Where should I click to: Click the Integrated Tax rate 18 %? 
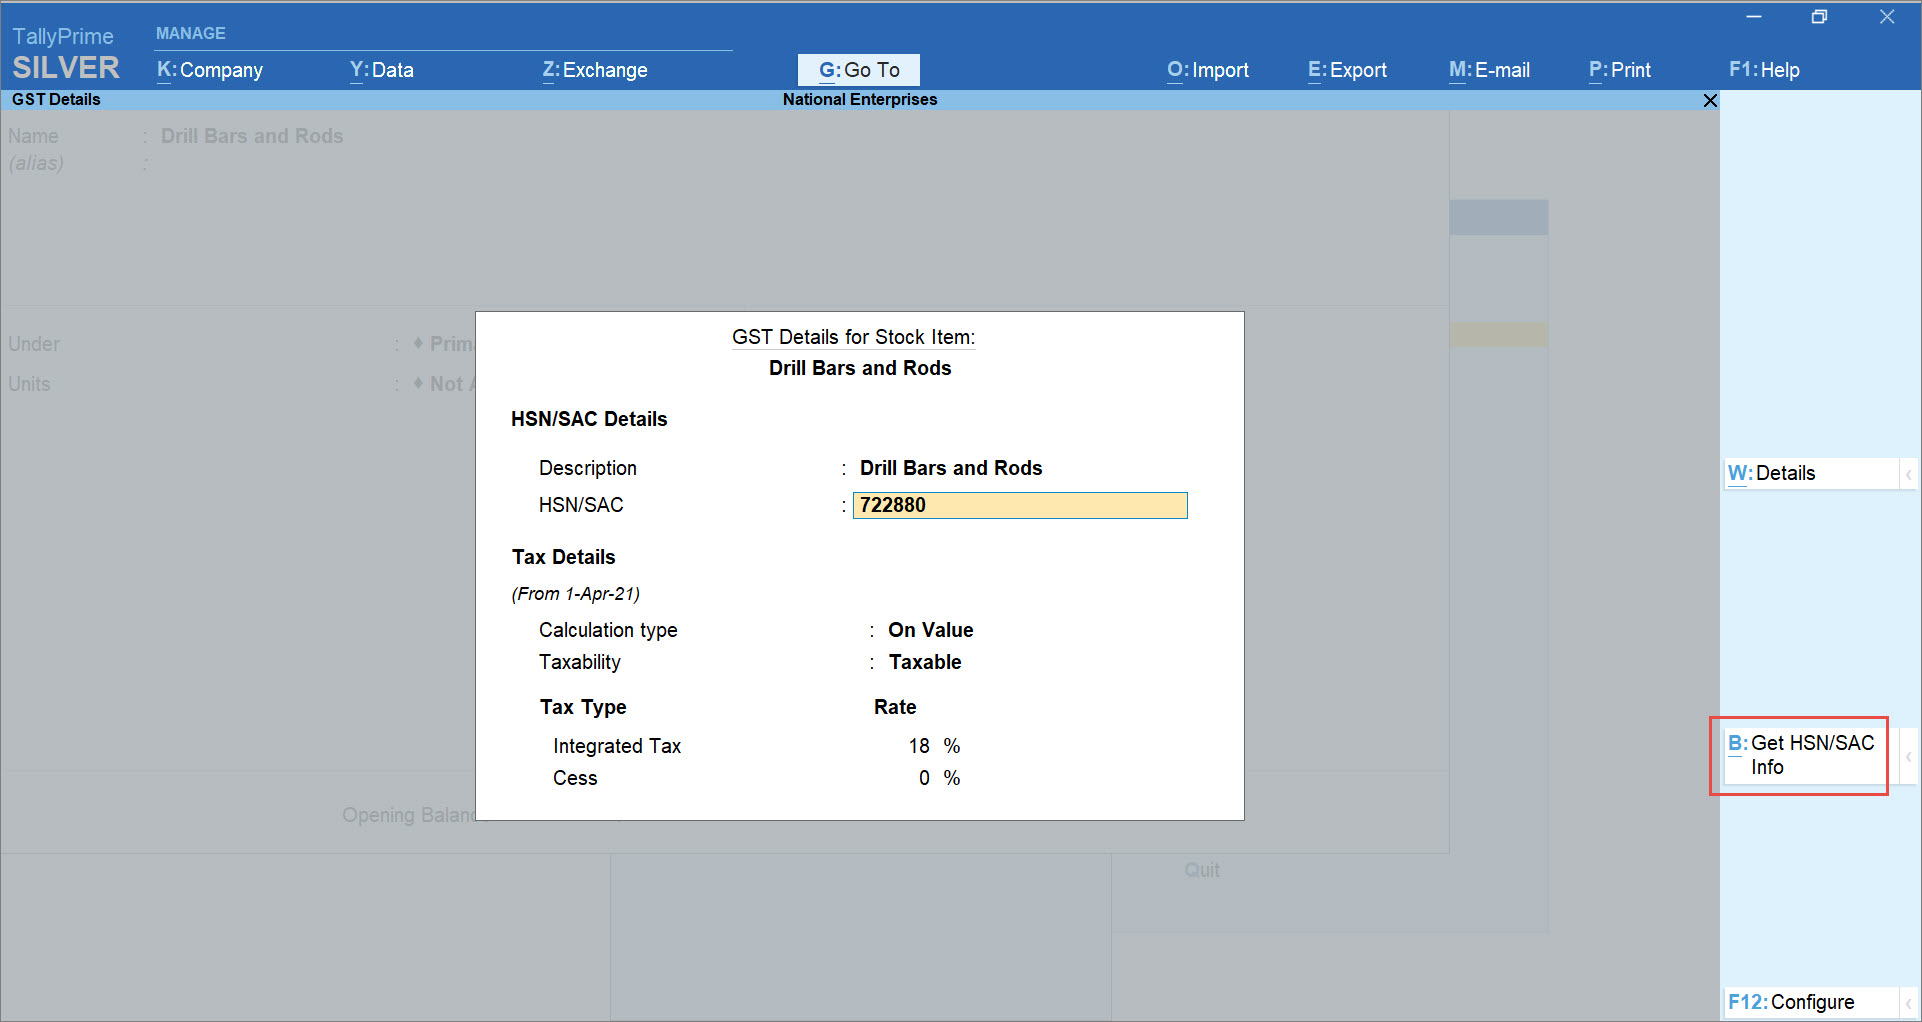[934, 746]
